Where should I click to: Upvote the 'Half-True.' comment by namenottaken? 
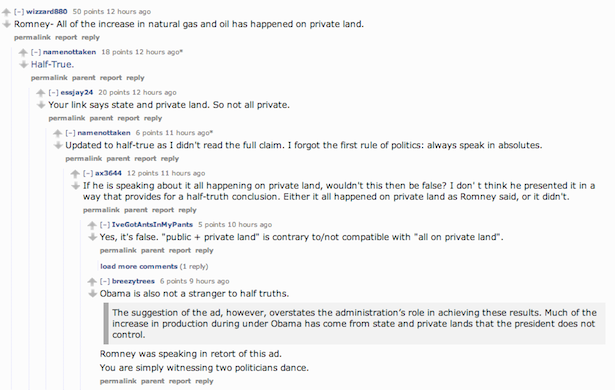[x=24, y=53]
